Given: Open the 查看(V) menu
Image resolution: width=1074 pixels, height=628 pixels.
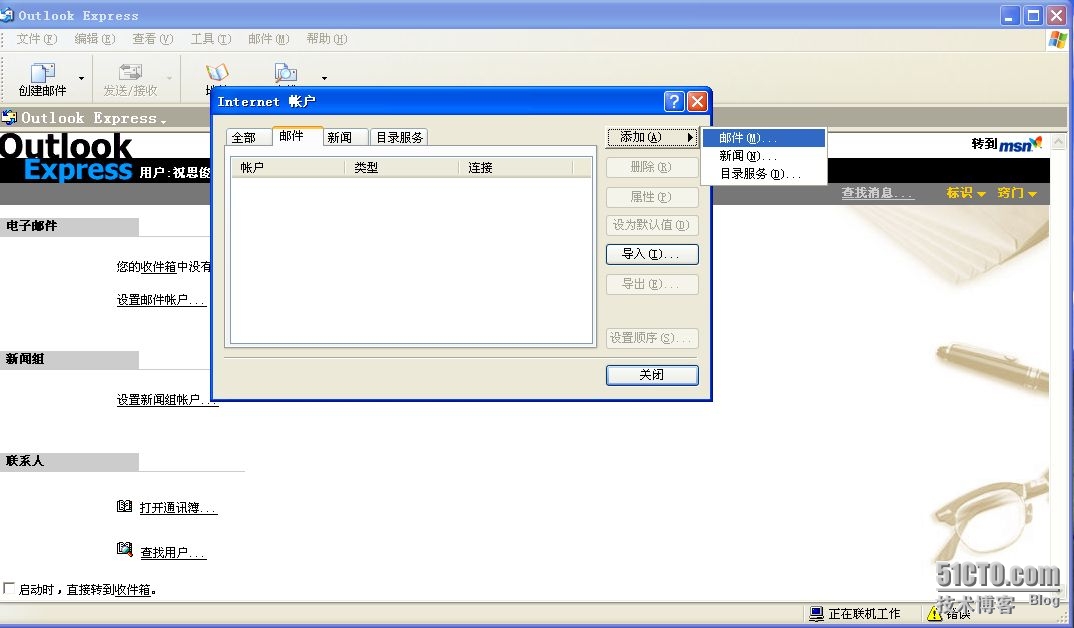Looking at the screenshot, I should [x=153, y=39].
